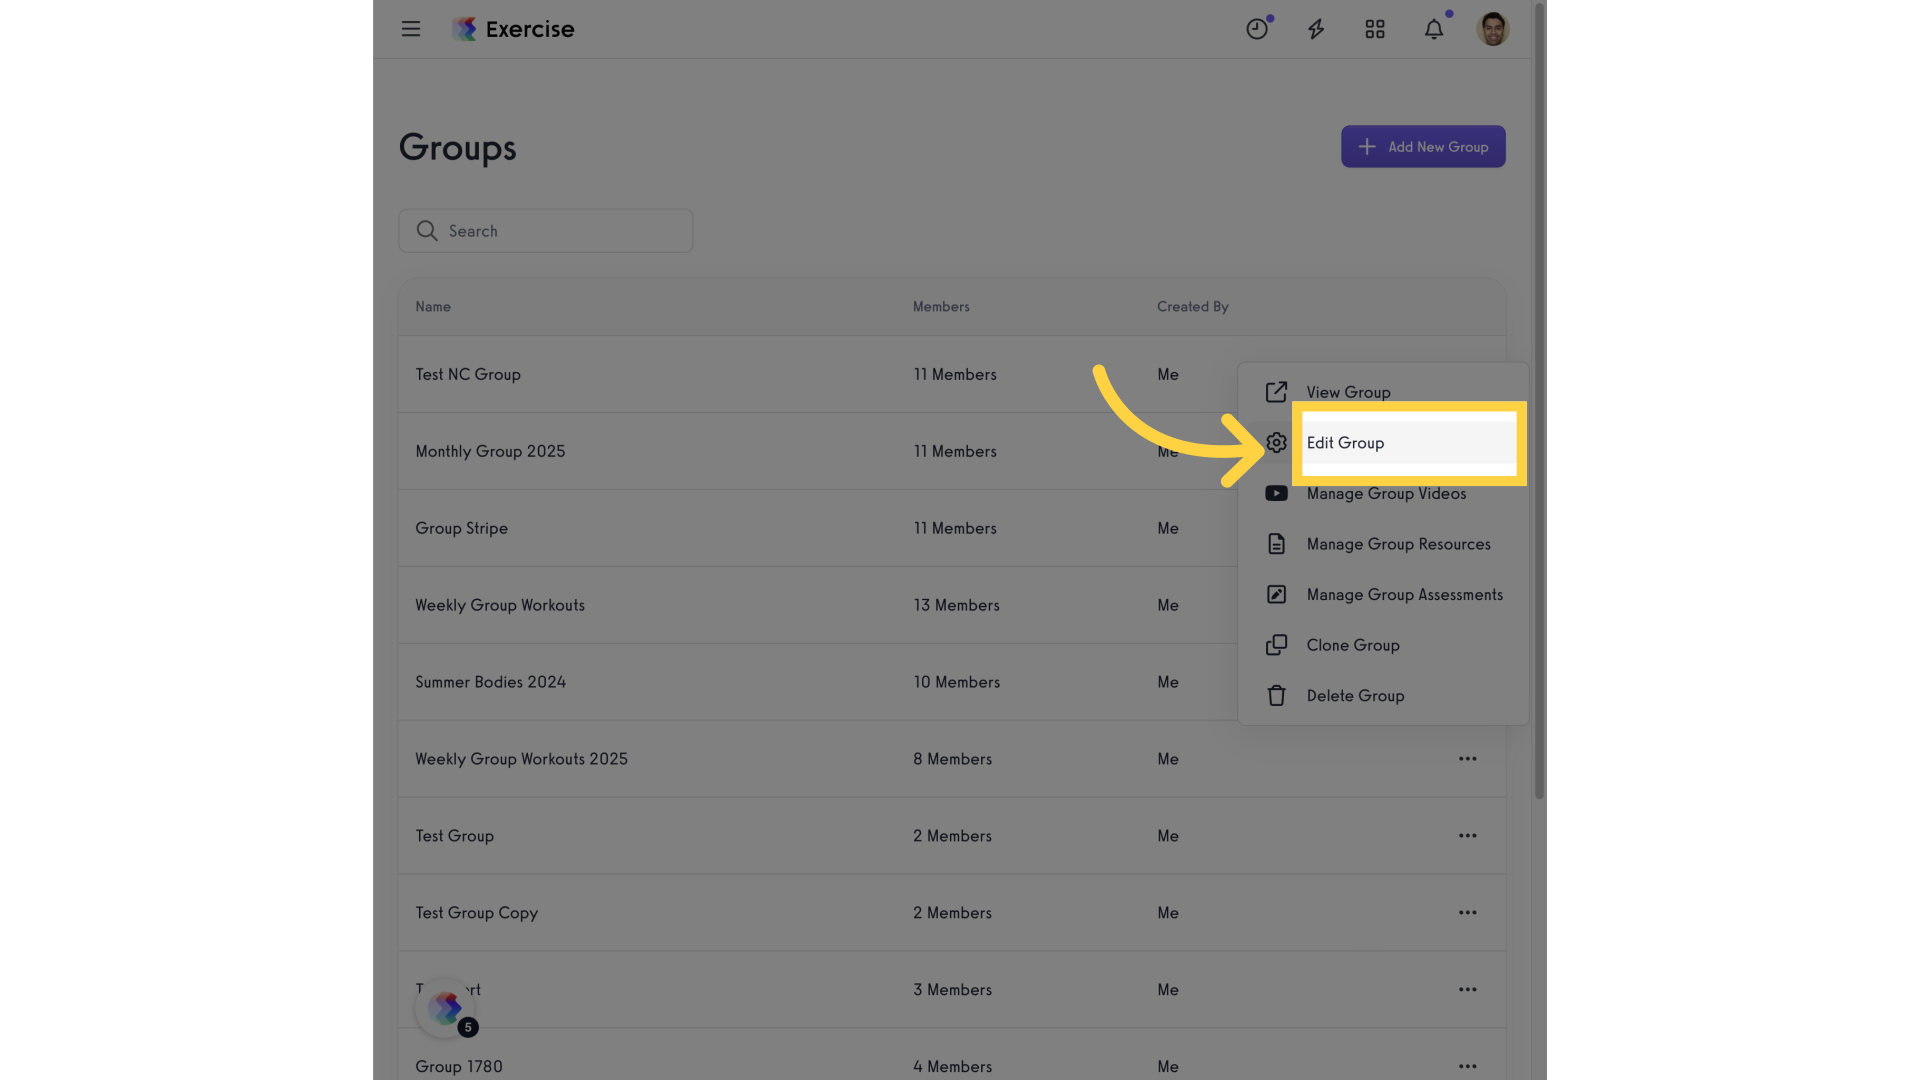Open the three-dot menu for Test Group
The image size is (1920, 1080).
[1467, 836]
